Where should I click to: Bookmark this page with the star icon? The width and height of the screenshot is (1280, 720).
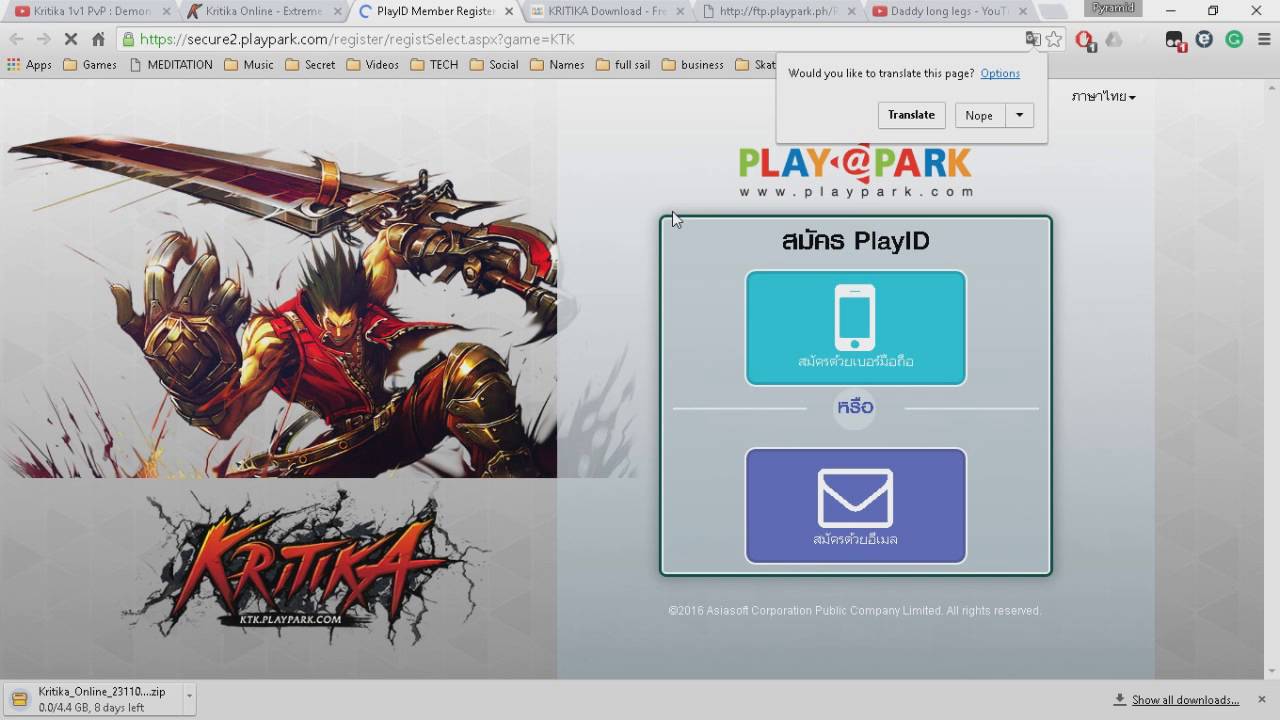coord(1054,39)
